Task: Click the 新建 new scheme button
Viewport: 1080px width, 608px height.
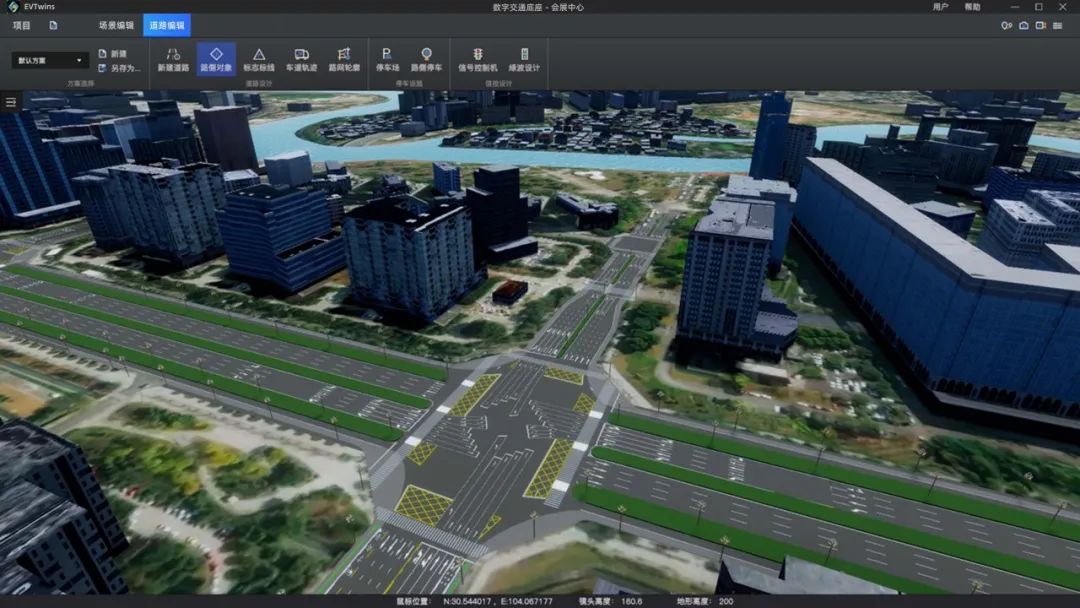Action: pos(113,54)
